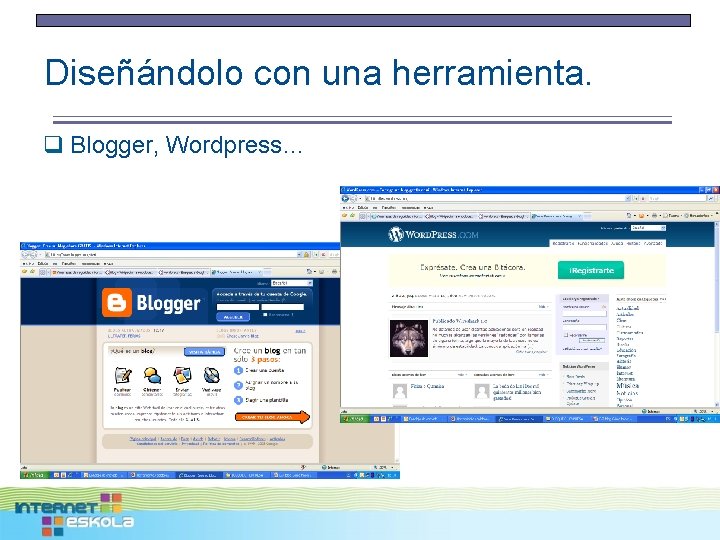
Task: Open the Edición menu in WordPress browser window
Action: [x=362, y=208]
